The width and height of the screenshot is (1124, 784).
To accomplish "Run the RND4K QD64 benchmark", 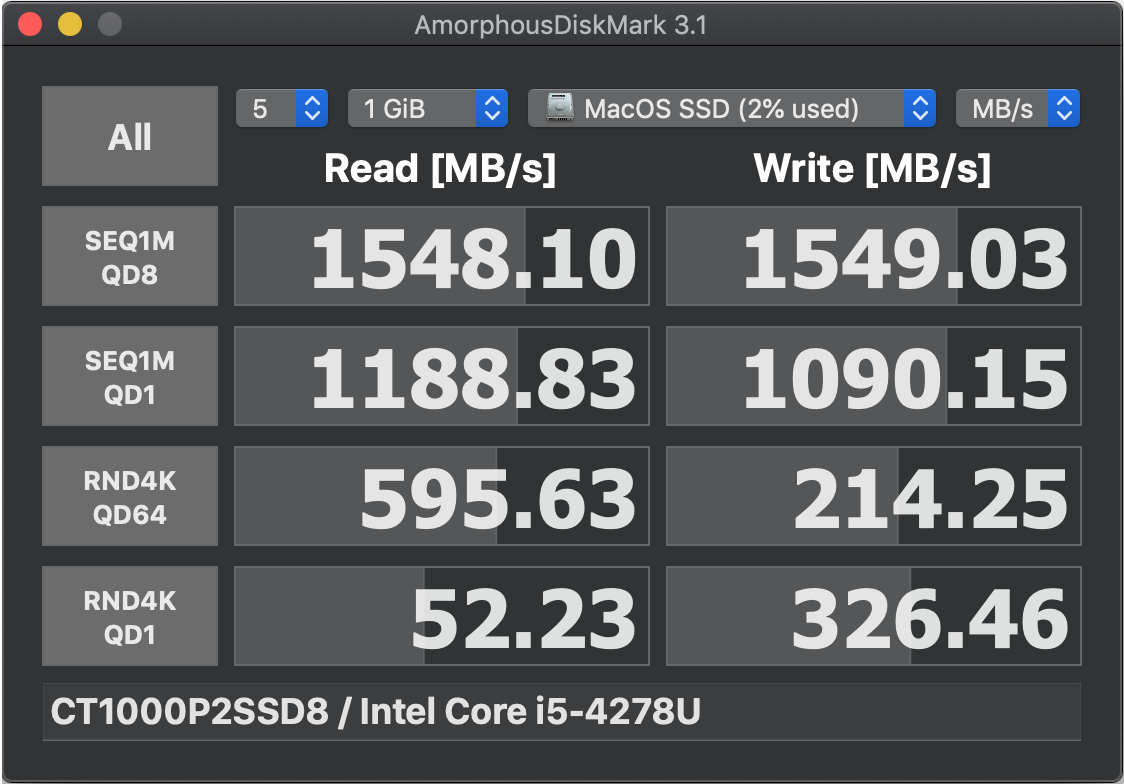I will click(130, 497).
